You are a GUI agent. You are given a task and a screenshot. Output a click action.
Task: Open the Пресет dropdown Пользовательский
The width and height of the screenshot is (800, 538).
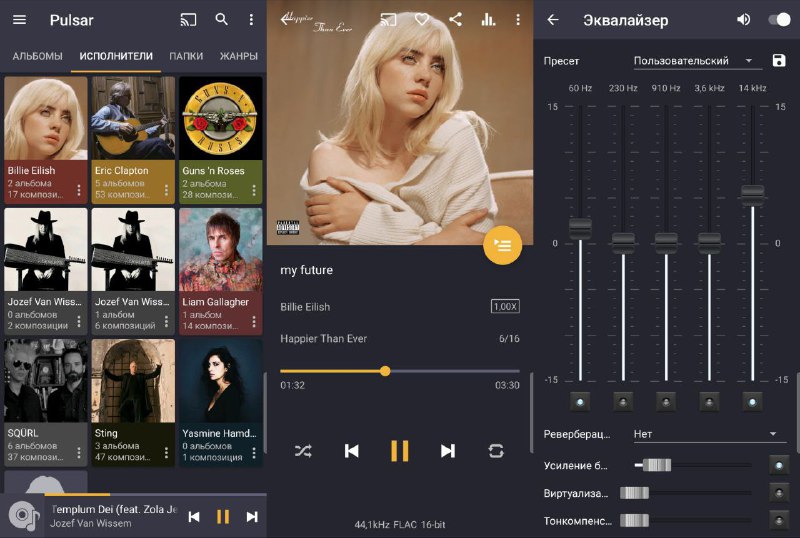(697, 61)
